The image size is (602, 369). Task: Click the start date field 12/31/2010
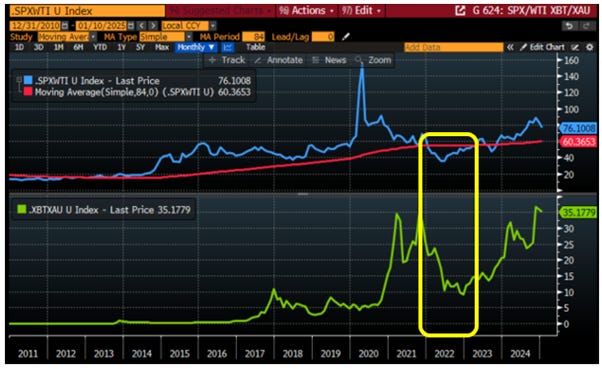[35, 26]
